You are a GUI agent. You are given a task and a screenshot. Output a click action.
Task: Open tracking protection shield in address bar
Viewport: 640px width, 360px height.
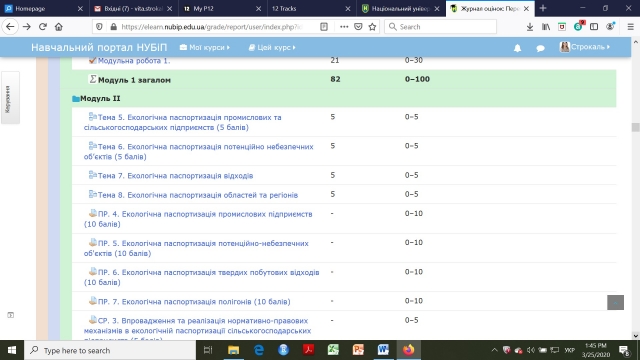click(x=99, y=27)
